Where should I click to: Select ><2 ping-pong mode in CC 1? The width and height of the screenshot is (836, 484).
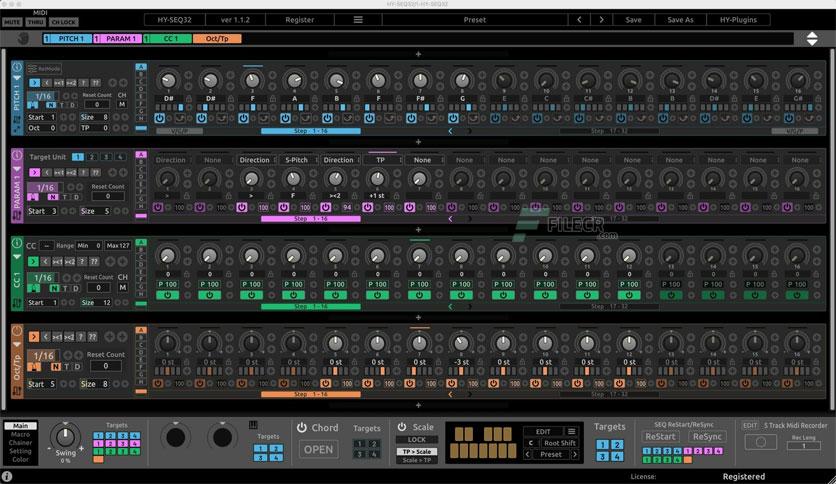tap(70, 261)
